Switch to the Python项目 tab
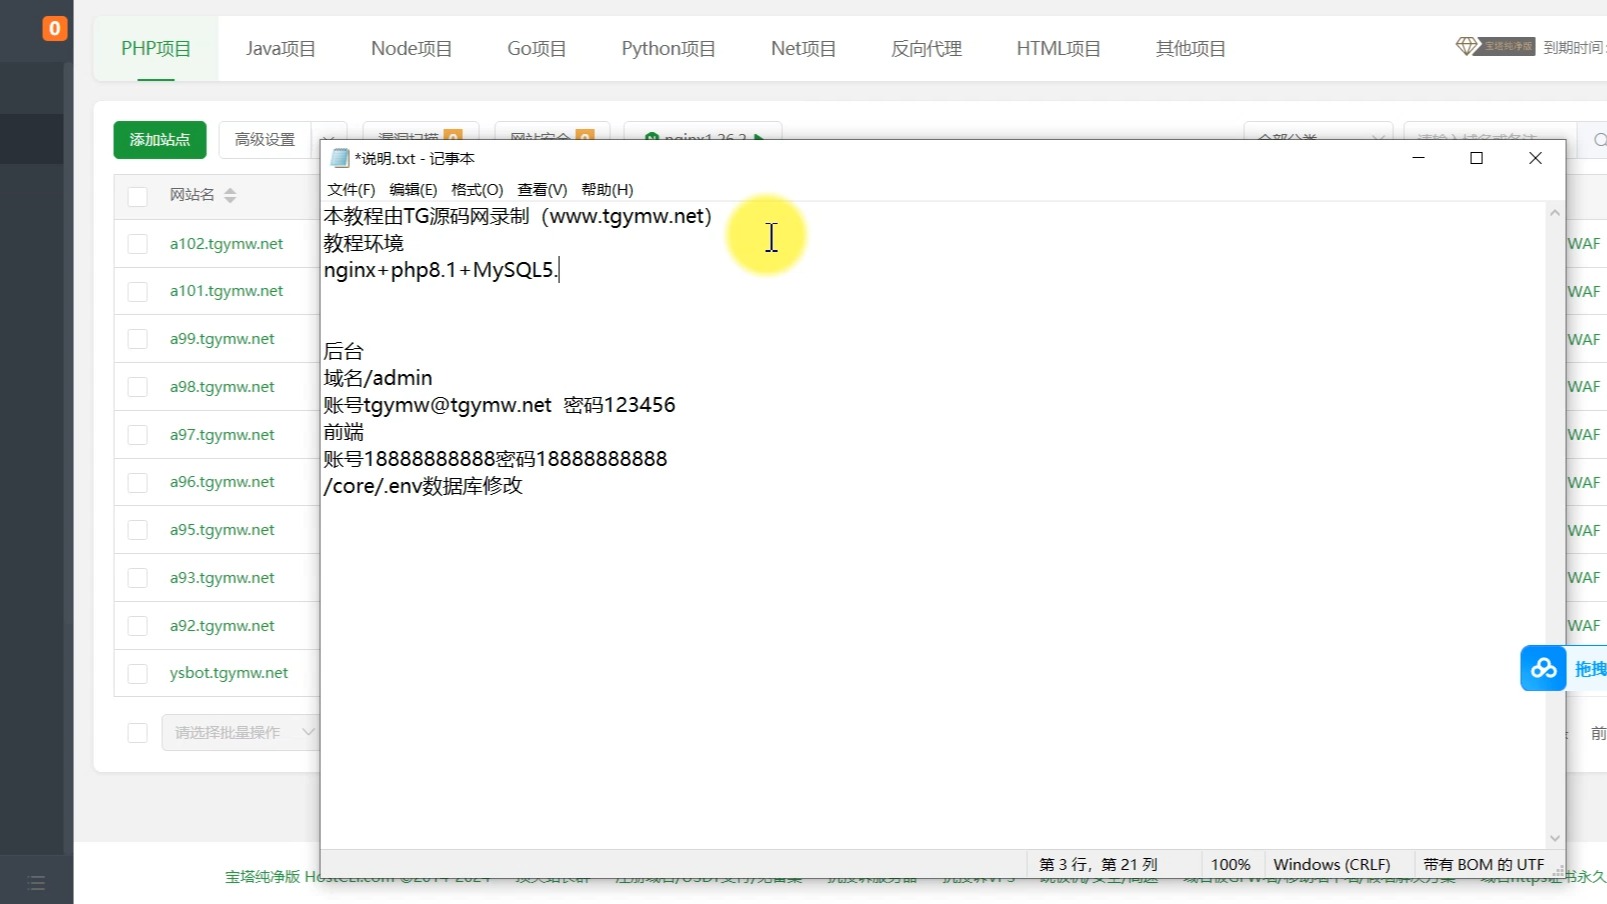Image resolution: width=1607 pixels, height=904 pixels. 668,48
